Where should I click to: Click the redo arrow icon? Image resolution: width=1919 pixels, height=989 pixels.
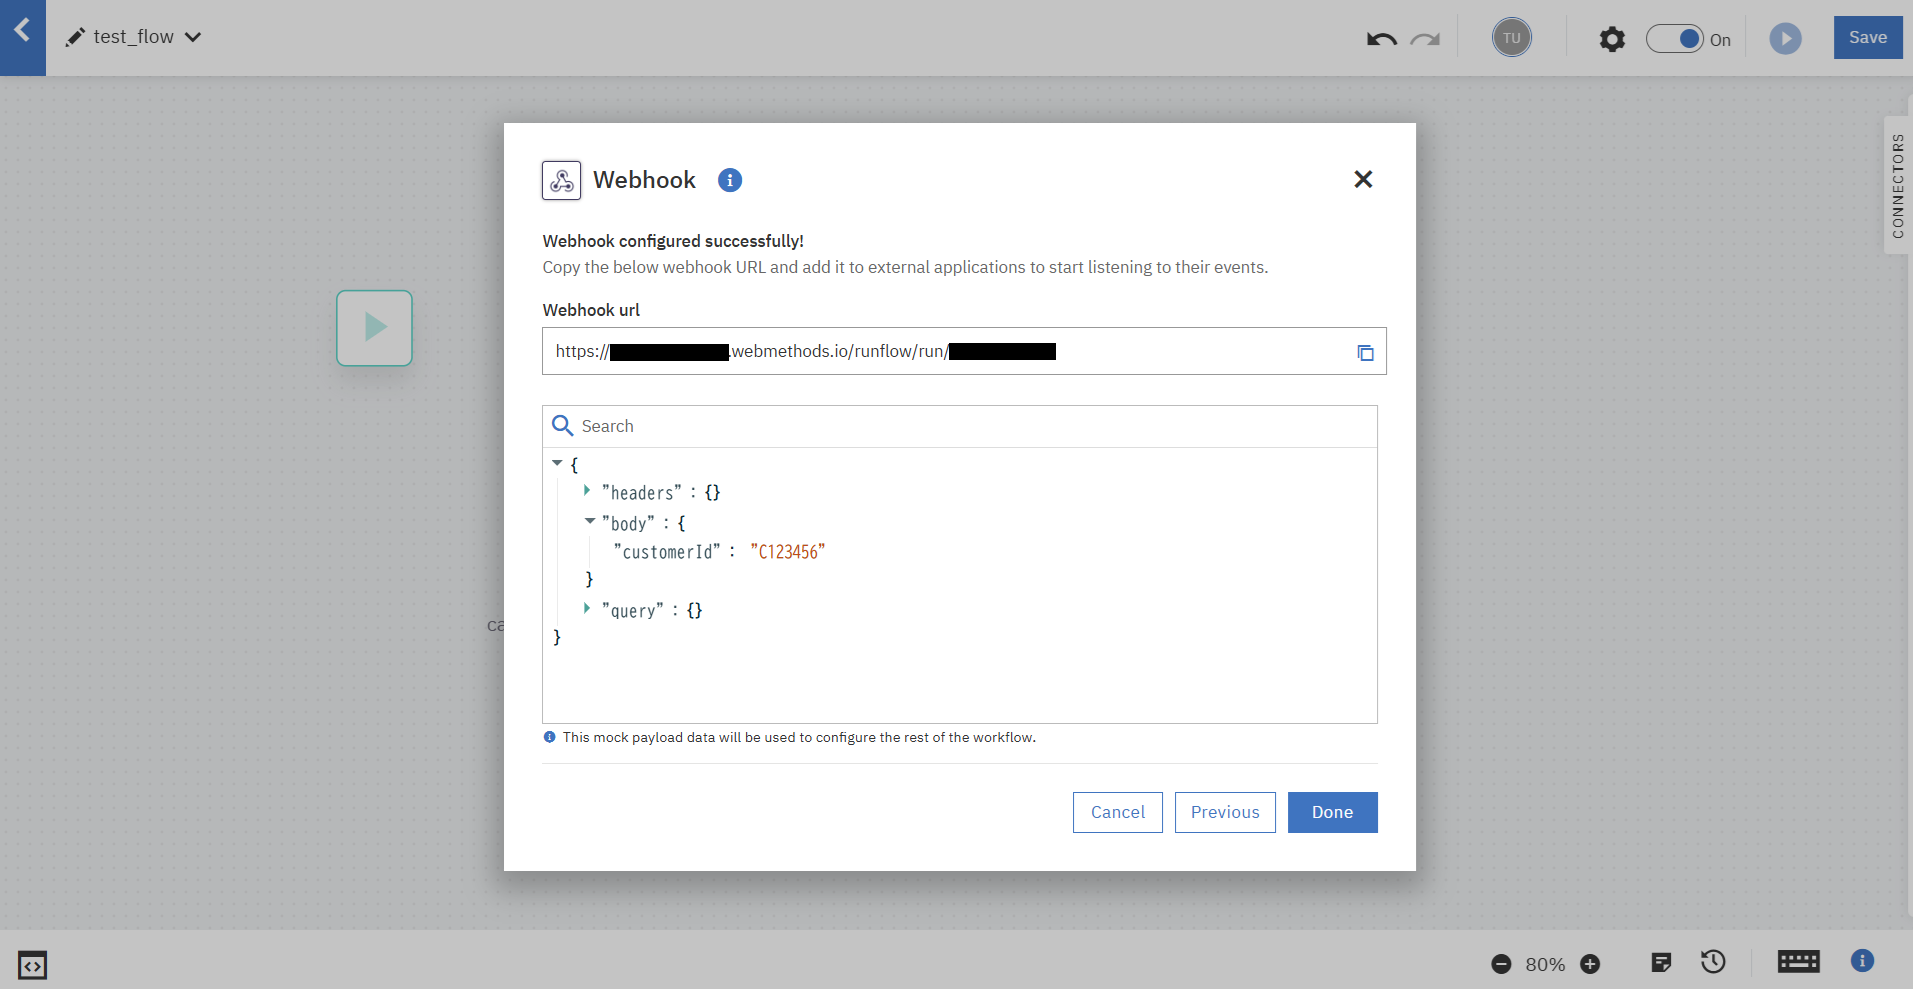pyautogui.click(x=1425, y=39)
